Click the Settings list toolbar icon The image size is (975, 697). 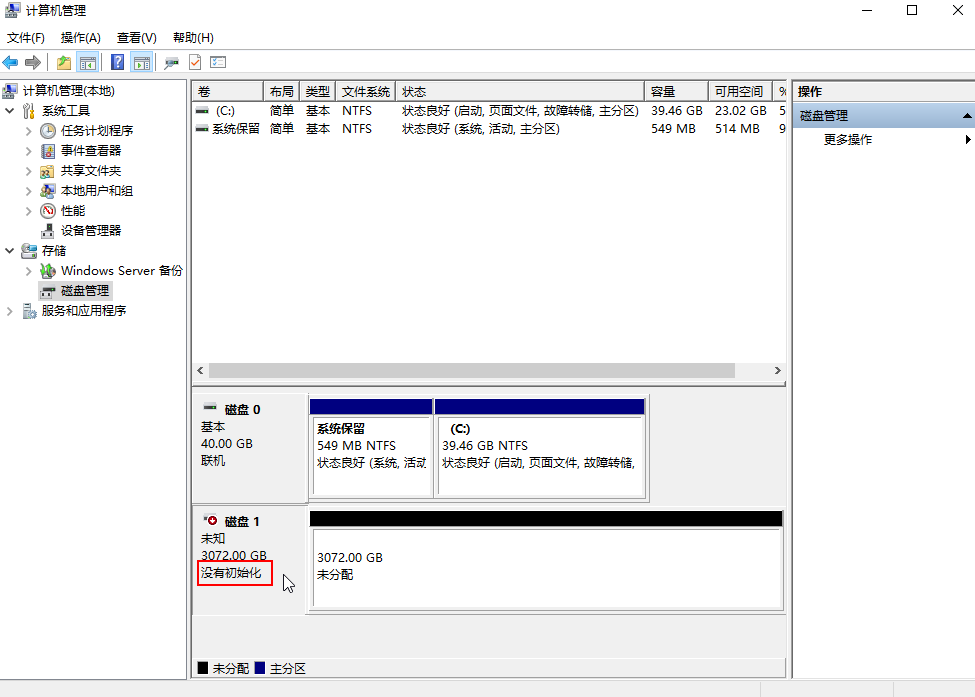218,62
